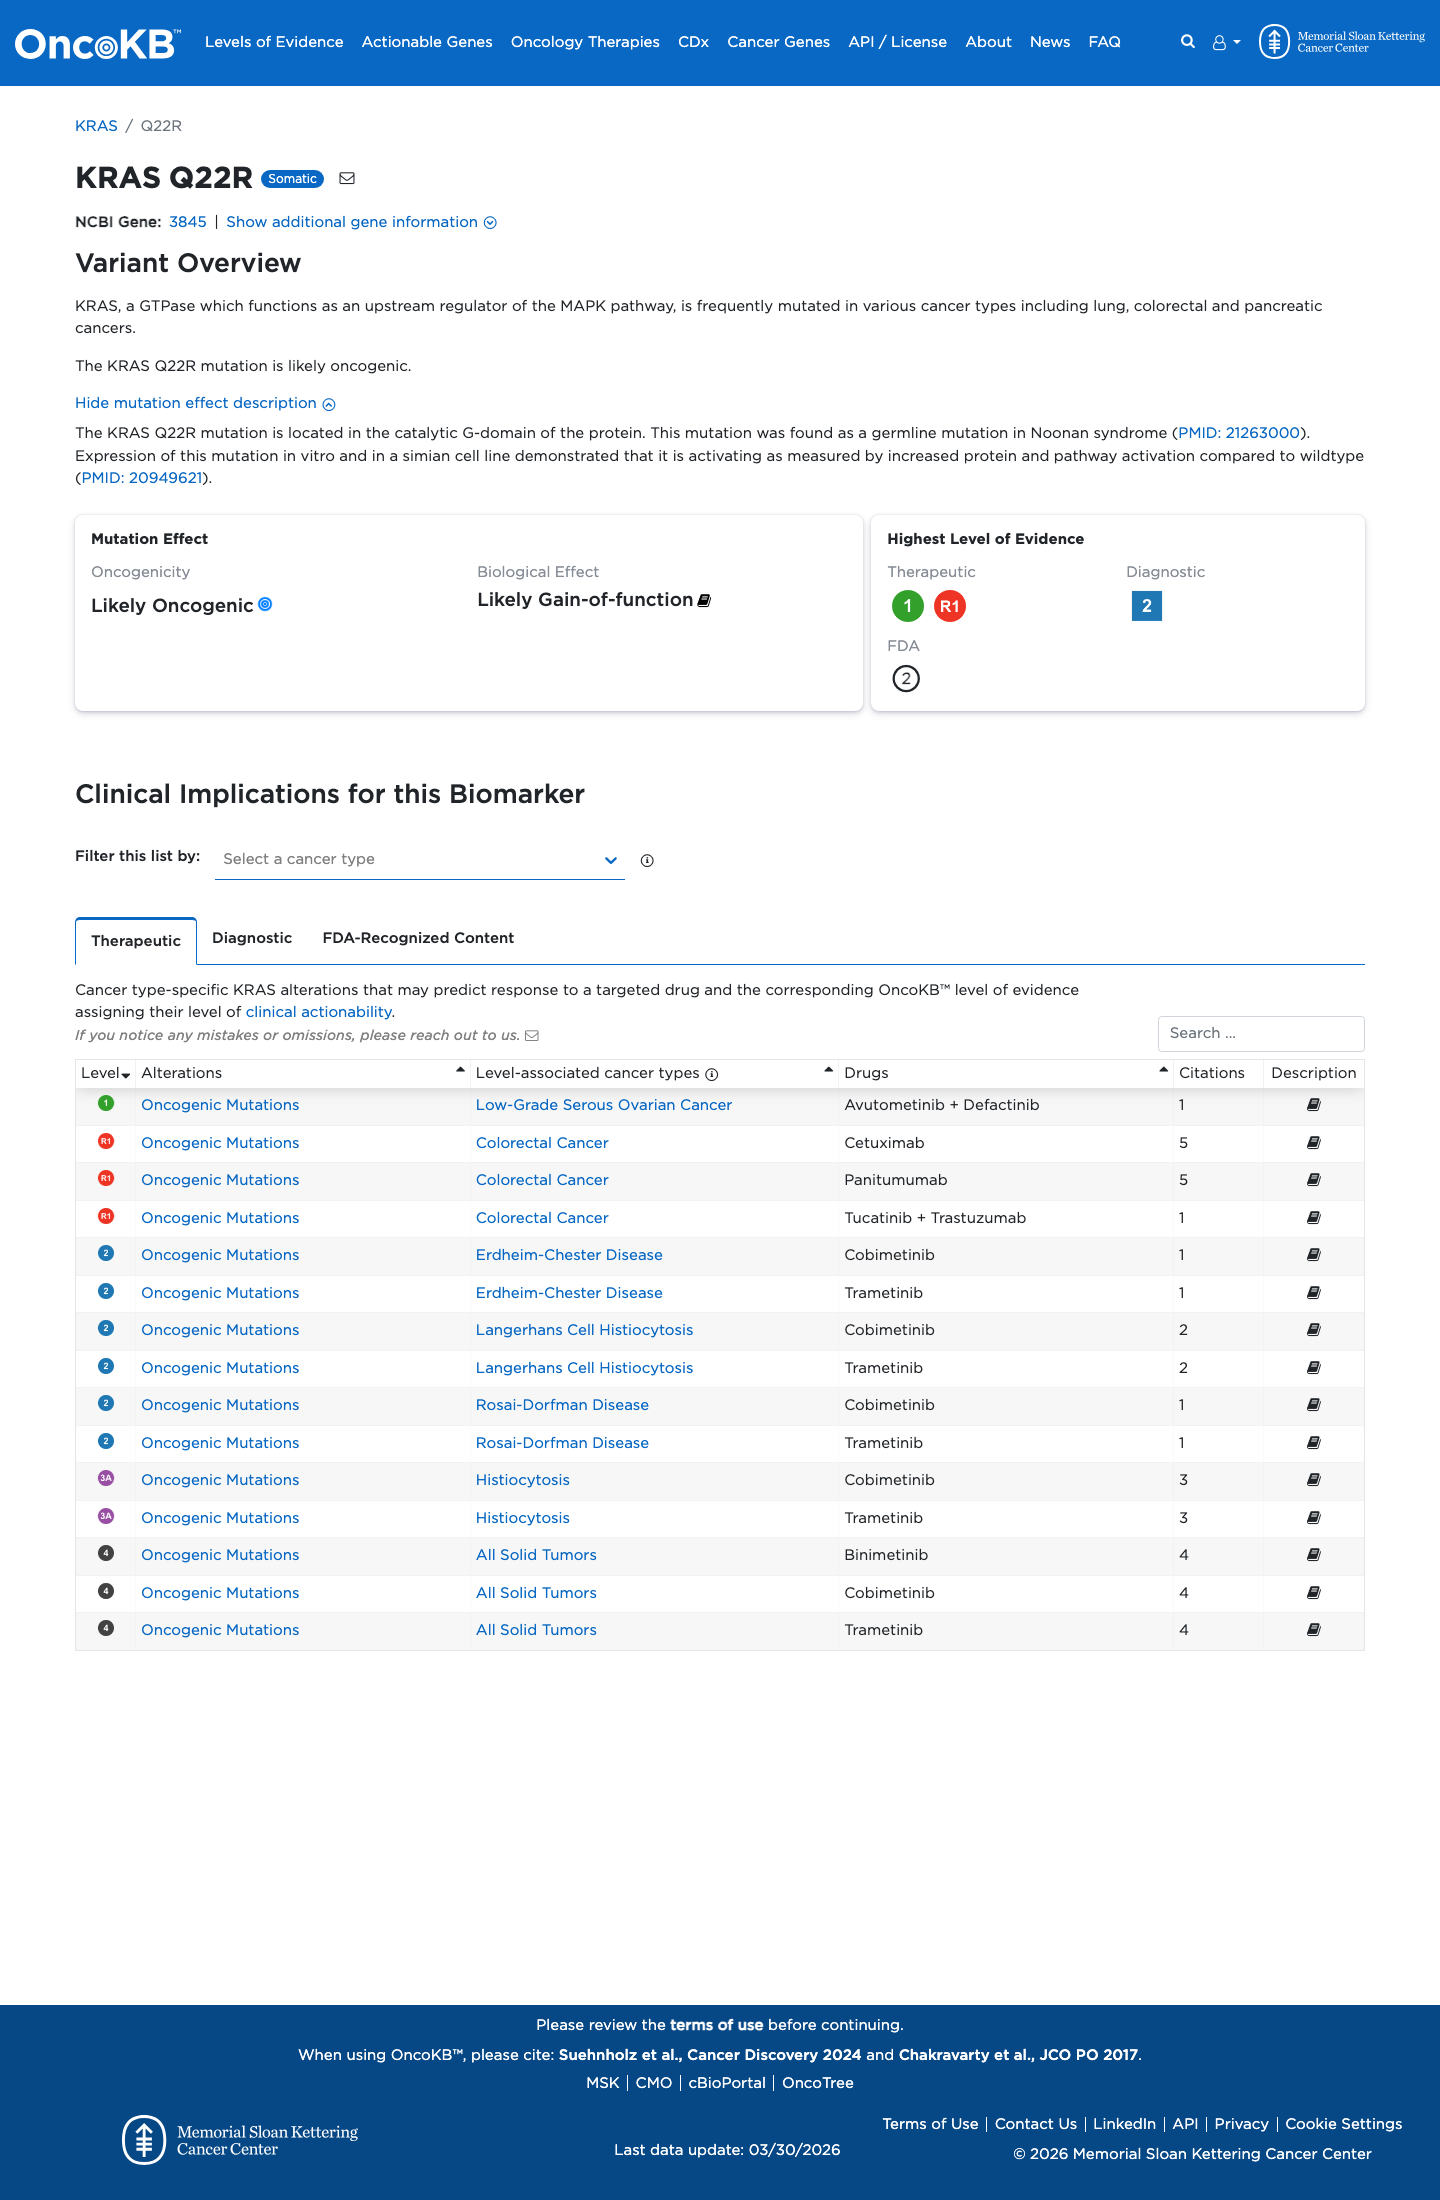Open PMID: 21263000 reference
Screen dimensions: 1440x2200
[x=1239, y=433]
